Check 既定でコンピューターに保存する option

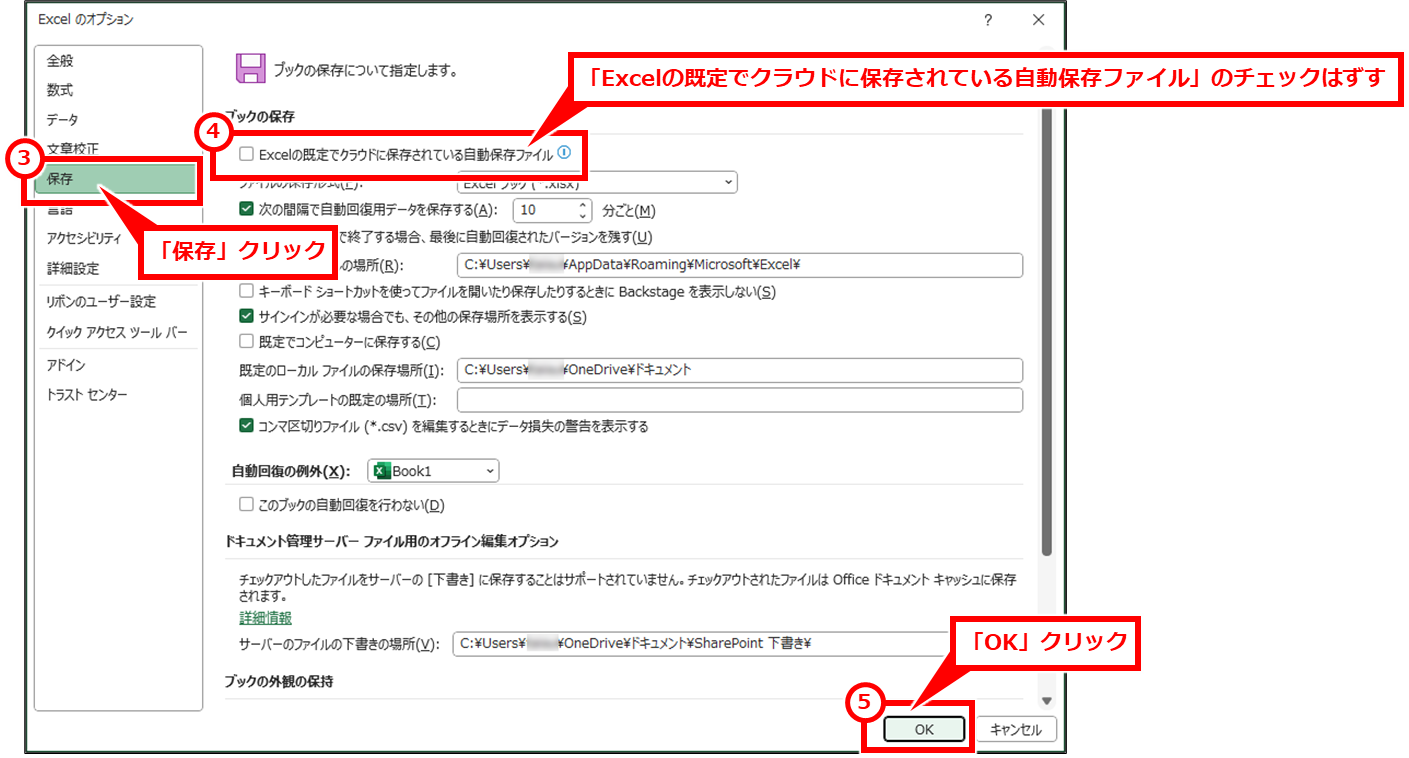coord(247,342)
